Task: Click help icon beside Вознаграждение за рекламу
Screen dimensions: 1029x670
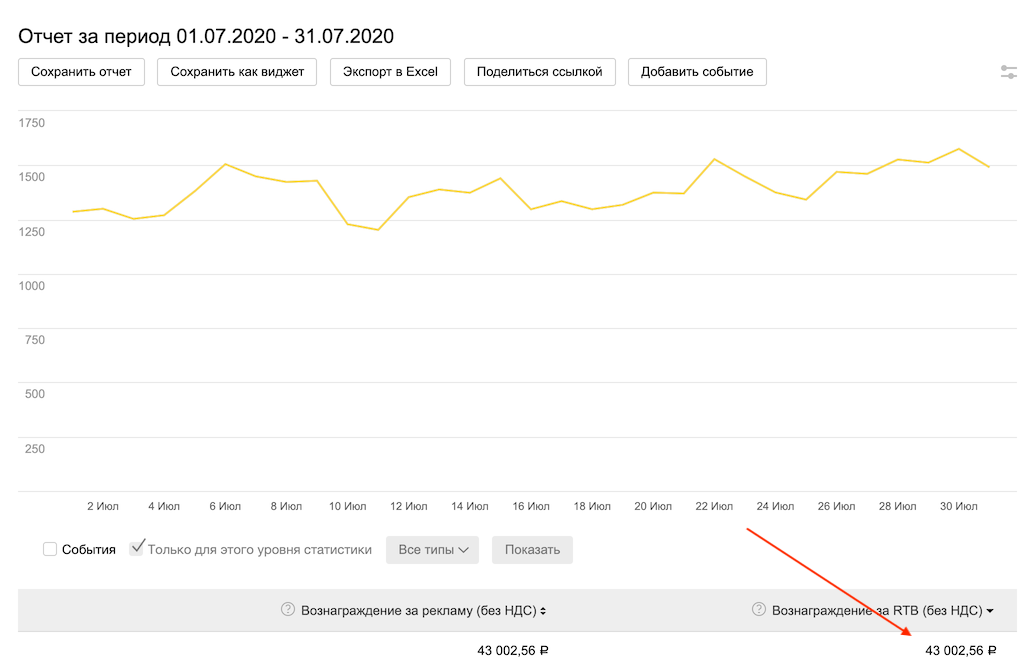Action: click(x=288, y=609)
